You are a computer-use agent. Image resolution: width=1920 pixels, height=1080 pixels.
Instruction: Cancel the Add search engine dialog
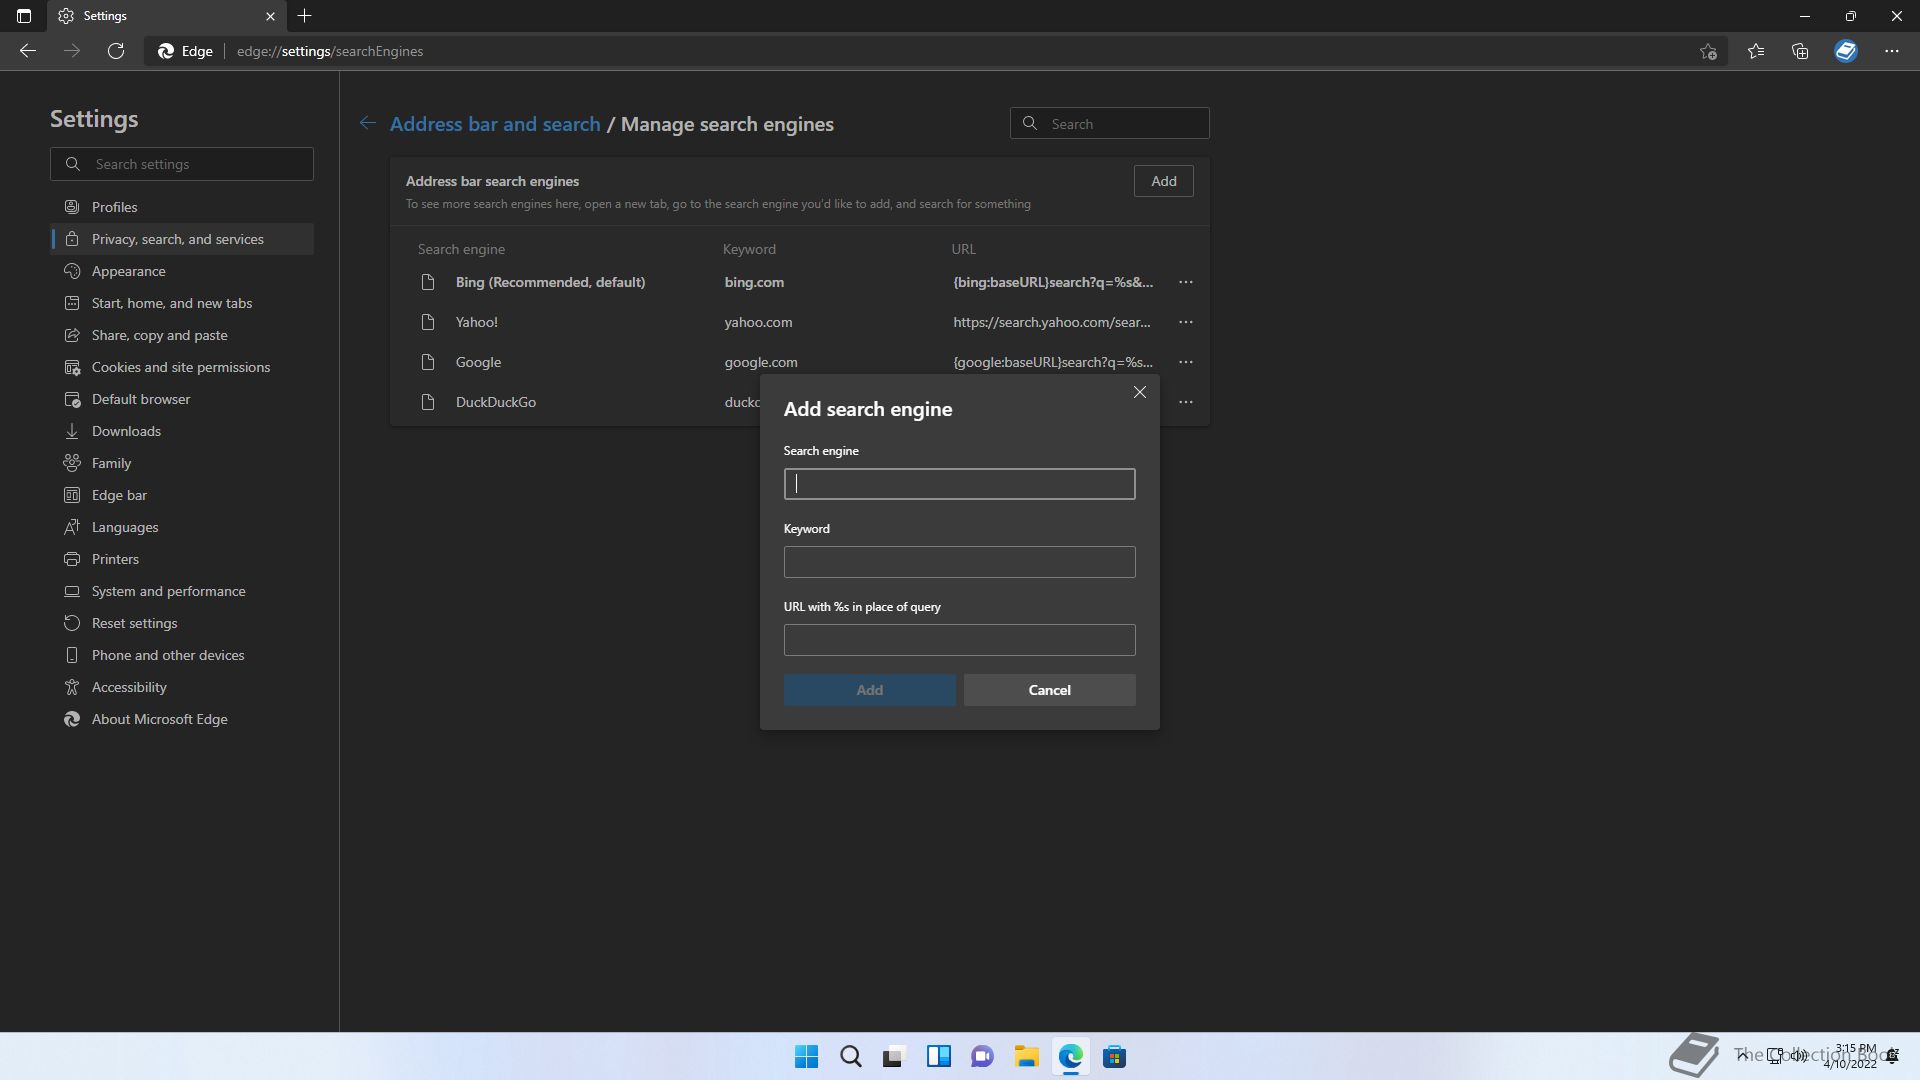[x=1049, y=690]
